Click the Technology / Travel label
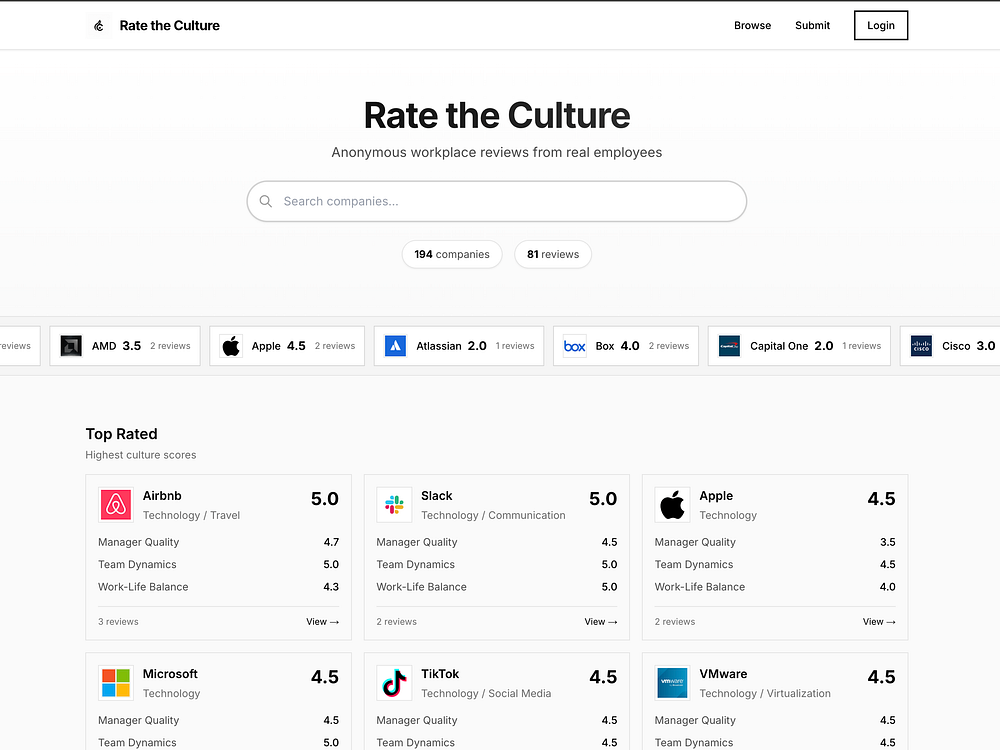The image size is (1000, 750). coord(191,515)
